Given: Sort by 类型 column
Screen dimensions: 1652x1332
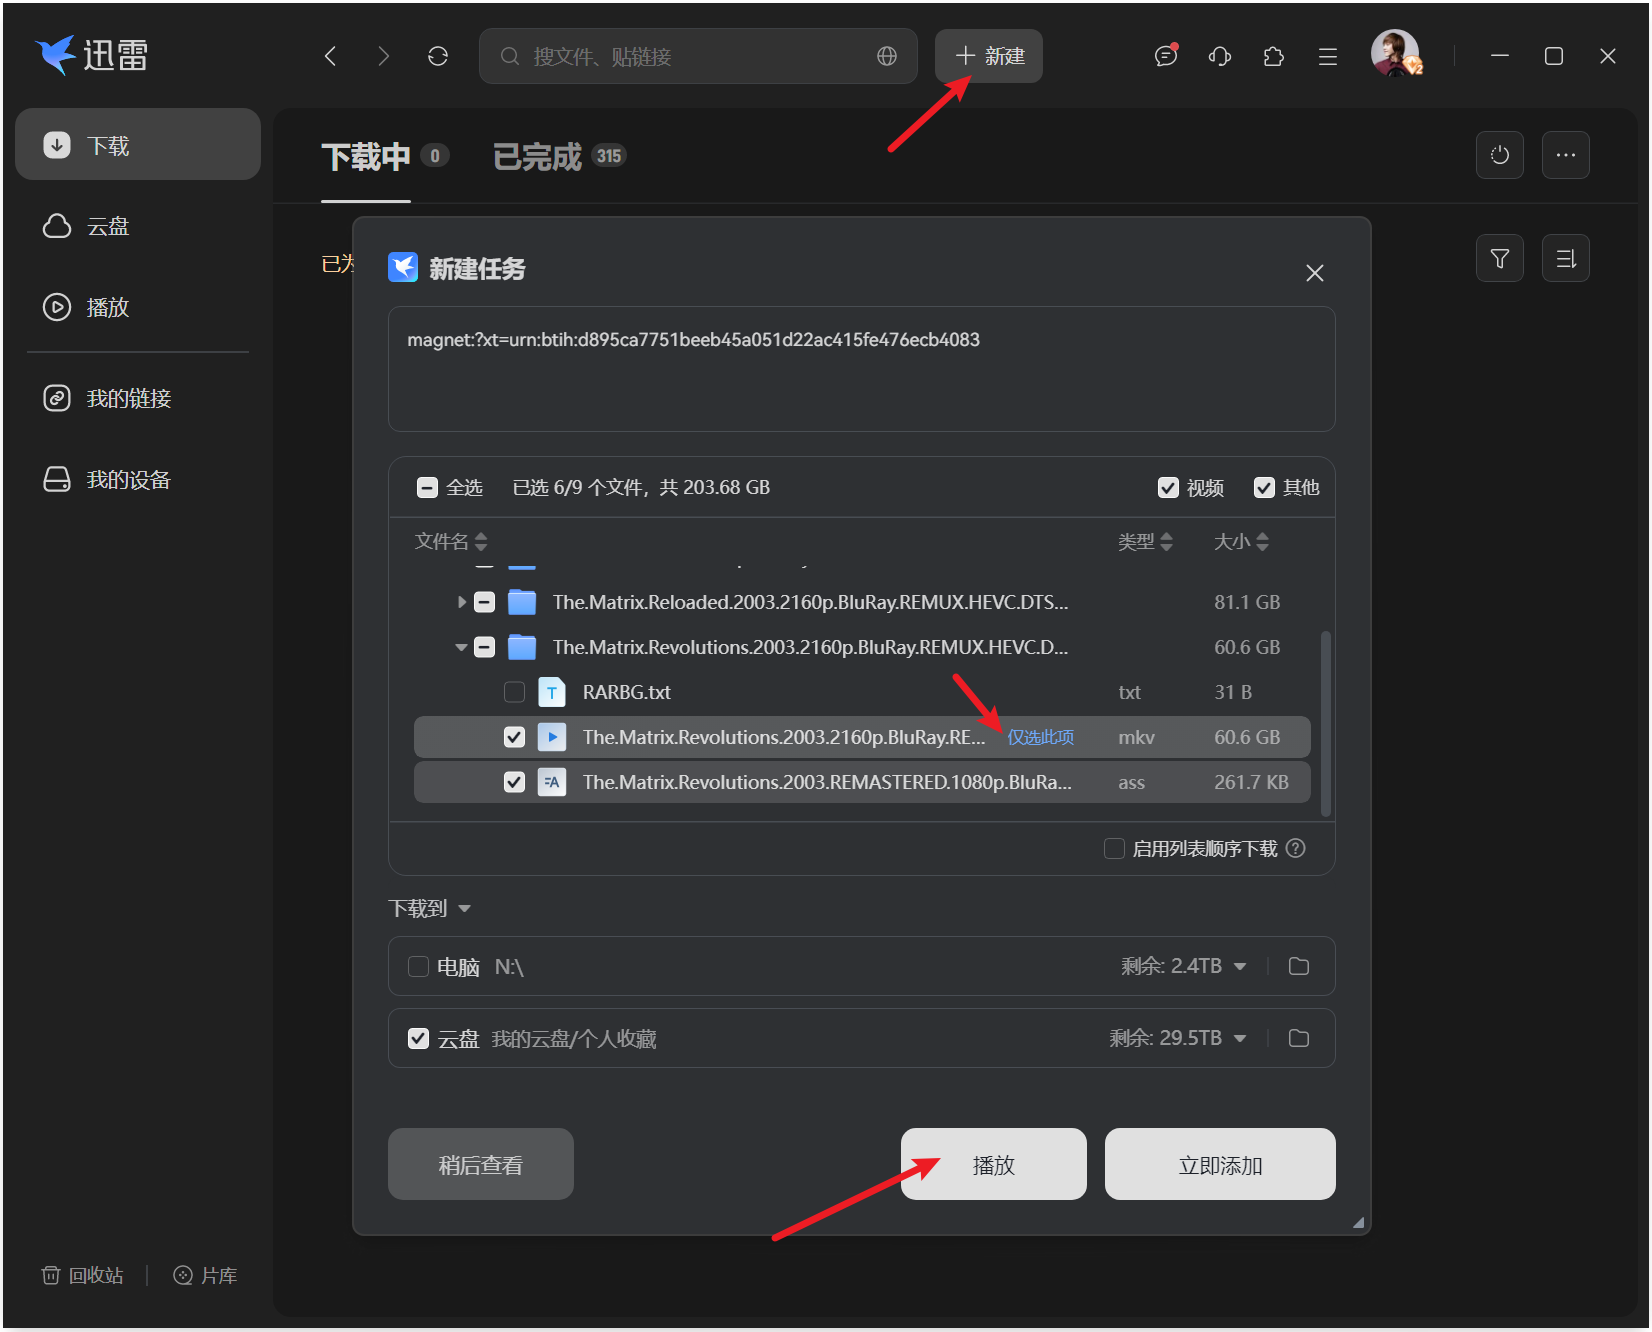Looking at the screenshot, I should [1145, 541].
